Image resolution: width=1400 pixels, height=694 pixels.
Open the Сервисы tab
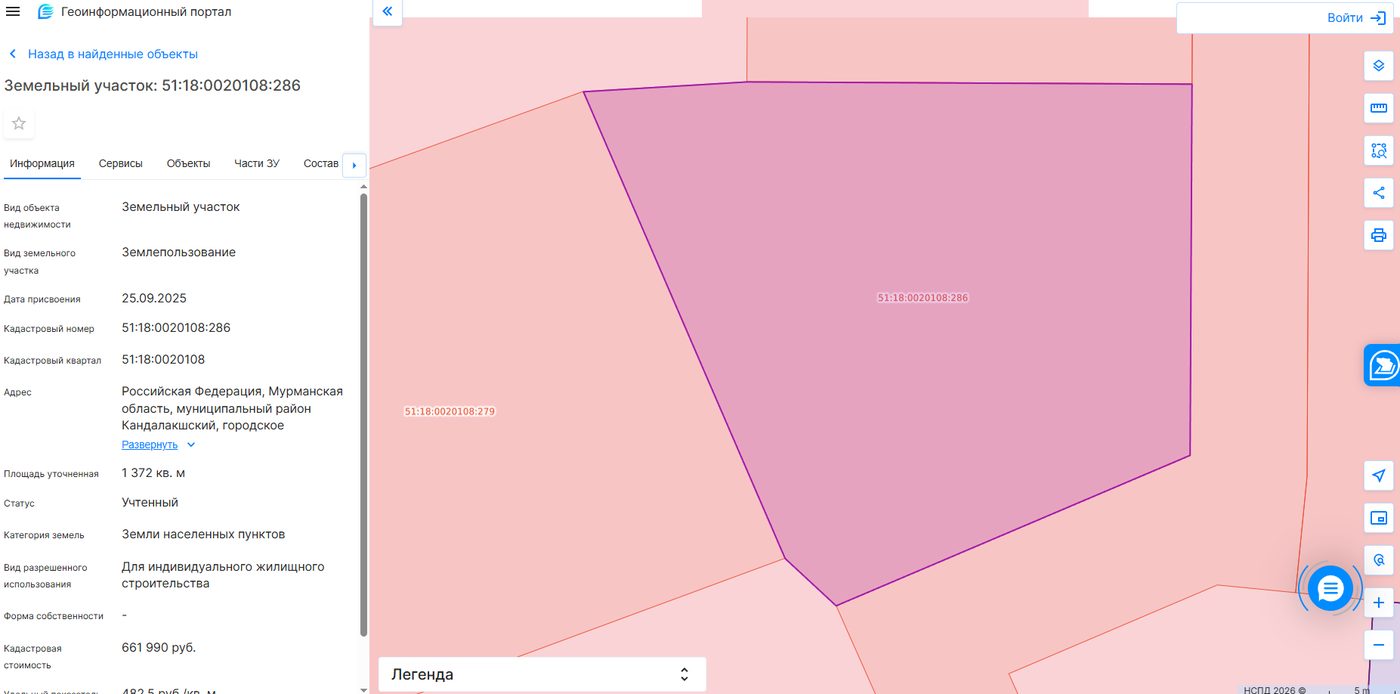(121, 164)
